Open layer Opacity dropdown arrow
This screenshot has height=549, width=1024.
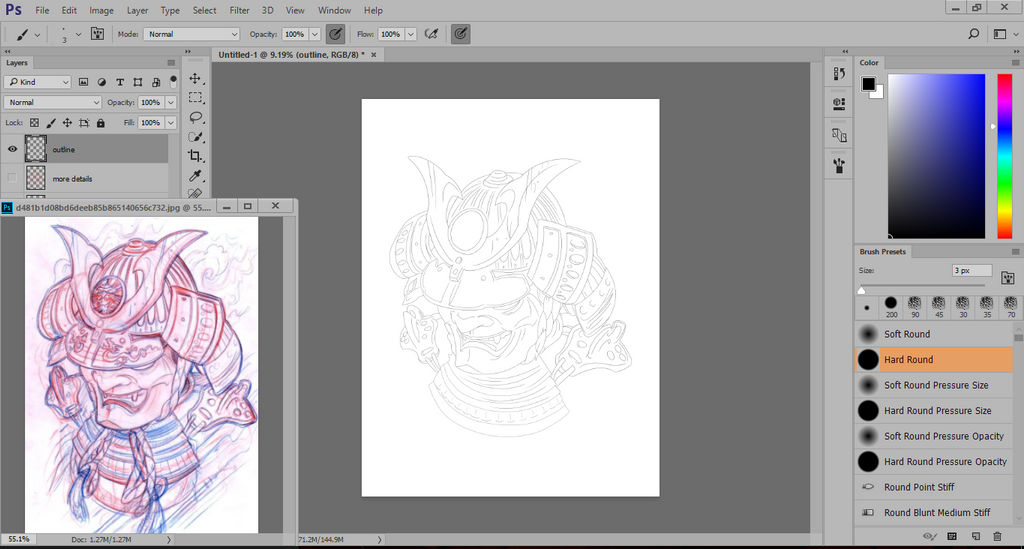tap(171, 102)
